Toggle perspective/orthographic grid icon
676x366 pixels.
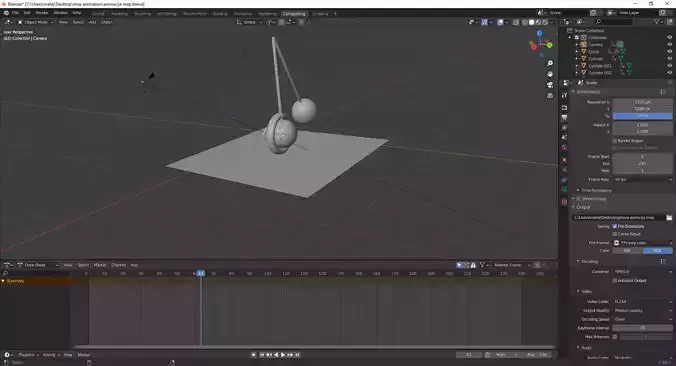[x=550, y=96]
